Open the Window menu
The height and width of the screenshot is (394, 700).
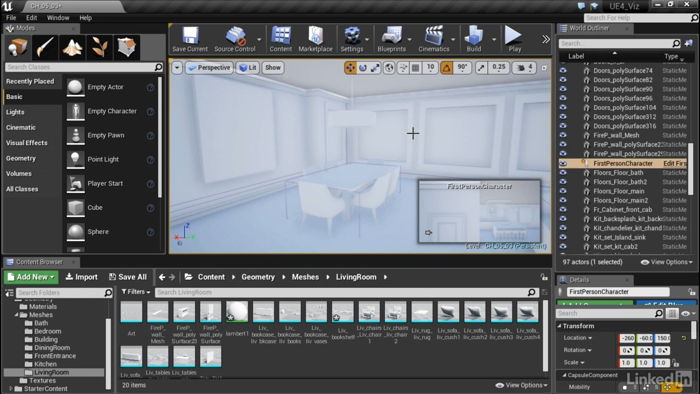(x=58, y=18)
